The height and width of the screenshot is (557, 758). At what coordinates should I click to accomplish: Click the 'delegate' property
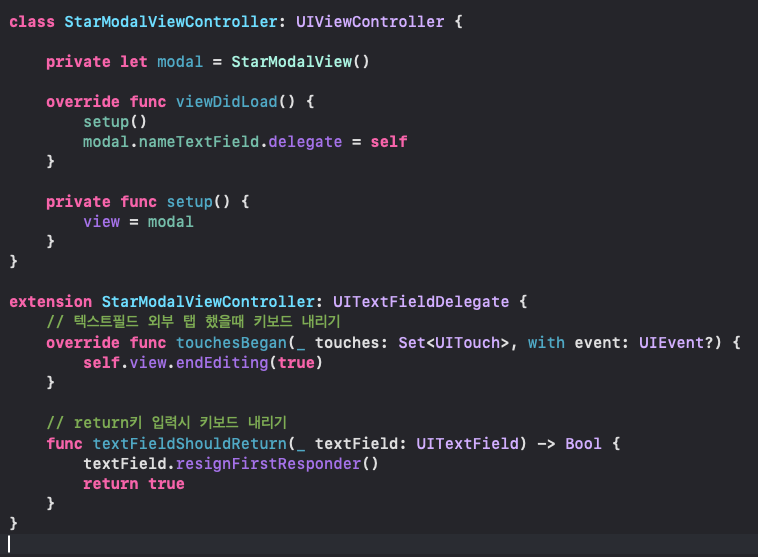305,142
